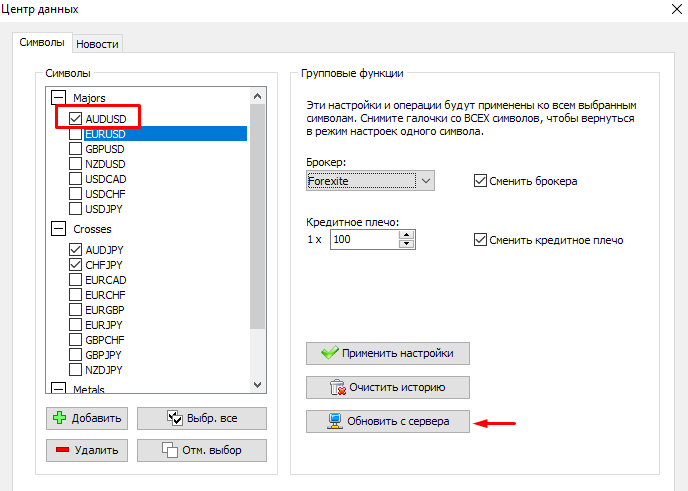Image resolution: width=688 pixels, height=491 pixels.
Task: Check the GBPUSD symbol checkbox
Action: 76,148
